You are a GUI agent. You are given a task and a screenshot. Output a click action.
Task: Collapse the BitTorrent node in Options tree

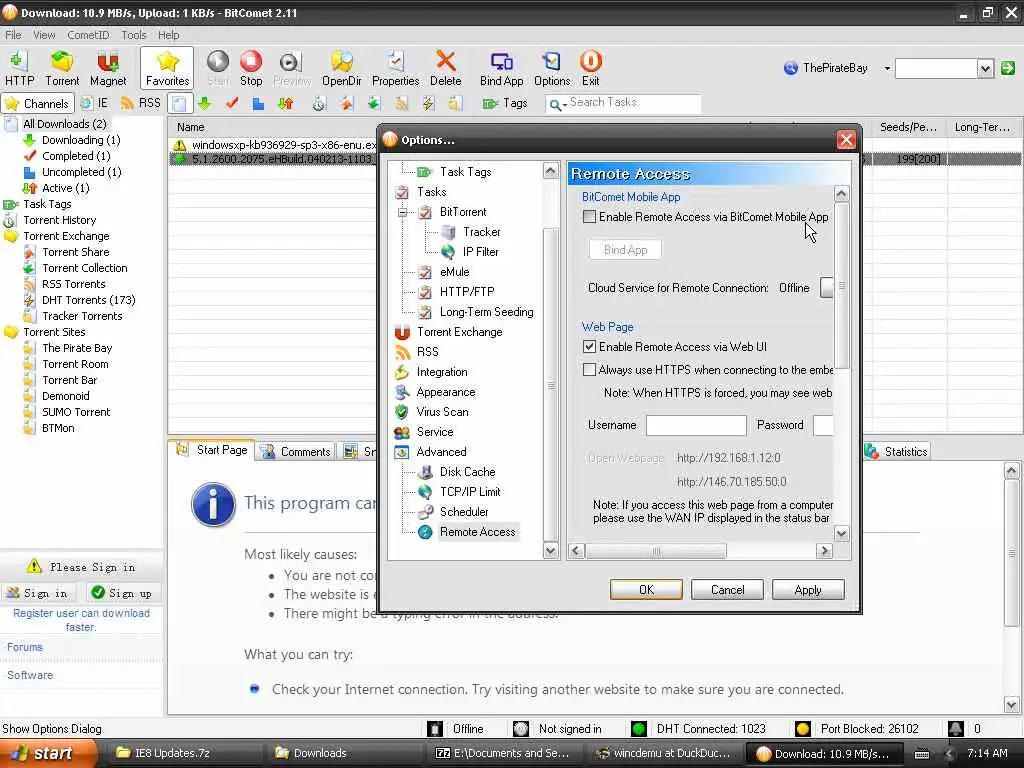click(402, 212)
